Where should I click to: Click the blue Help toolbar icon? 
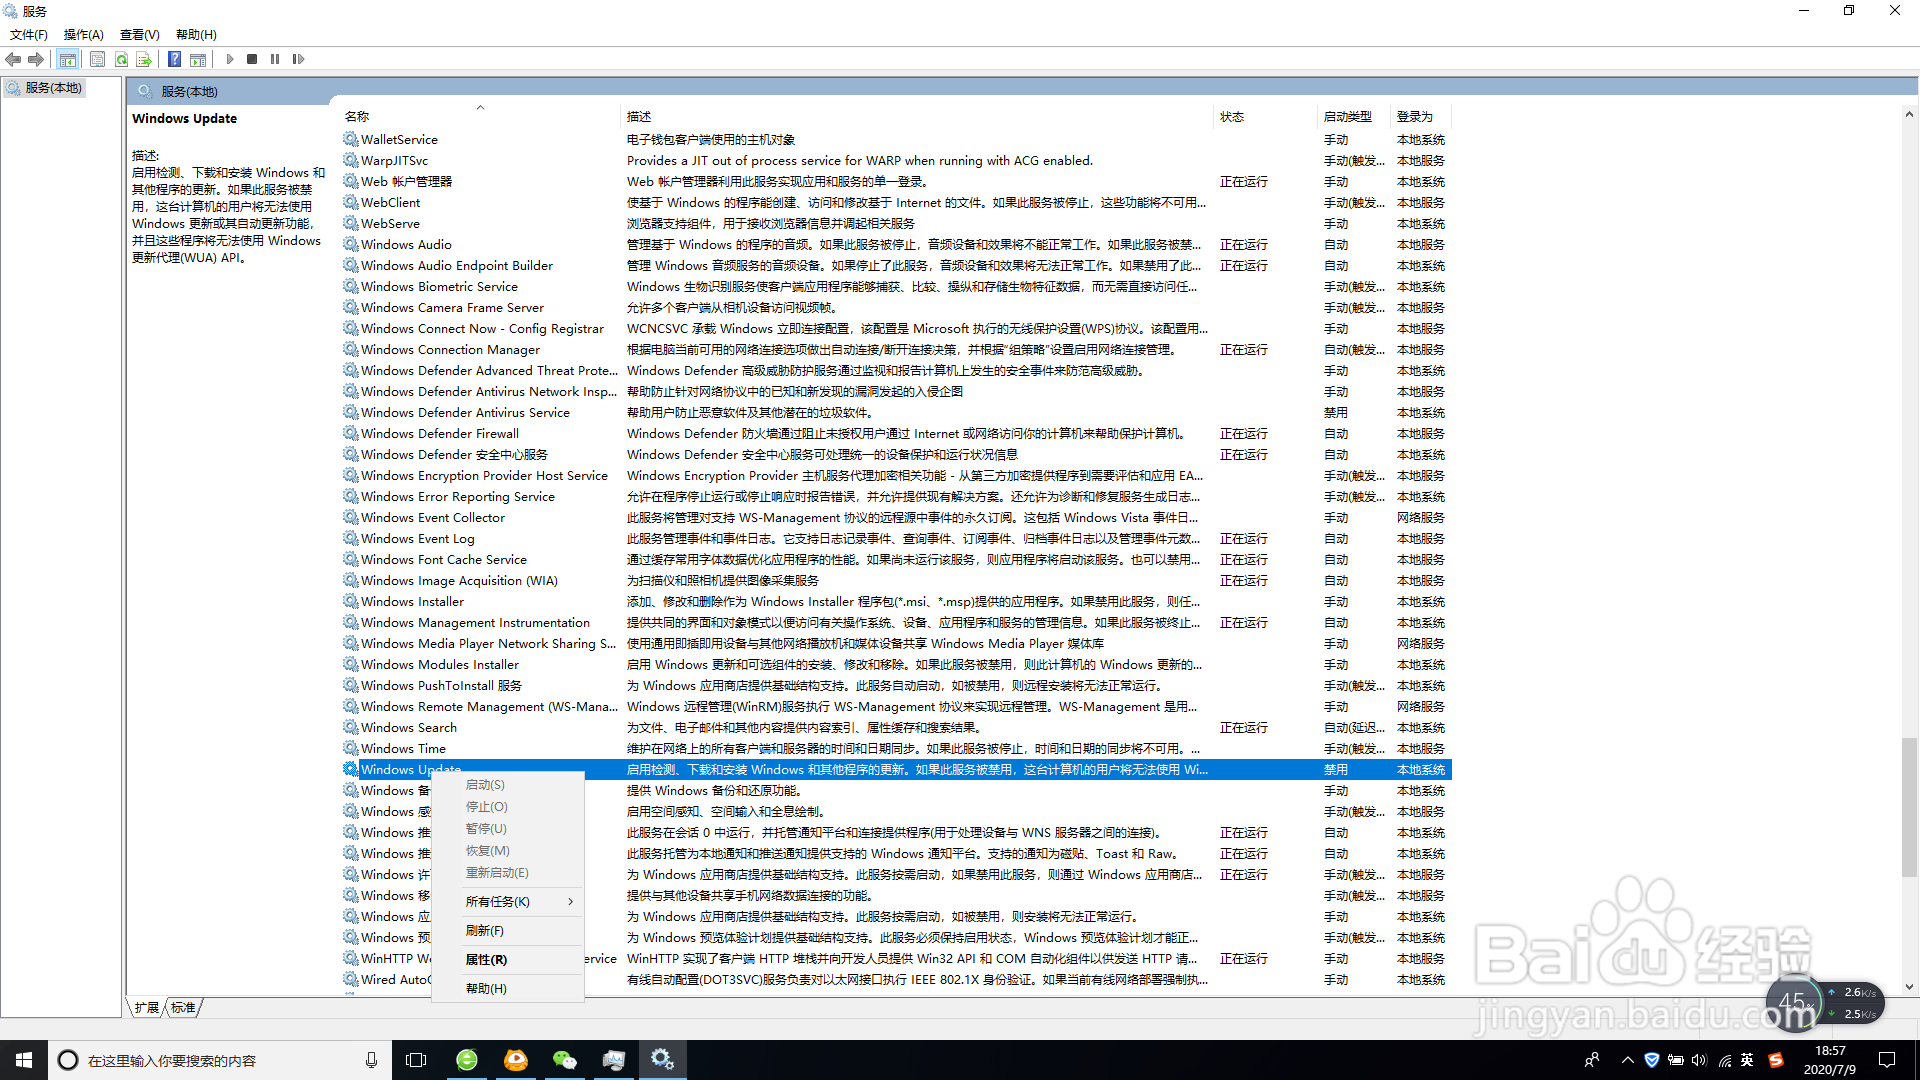[174, 59]
